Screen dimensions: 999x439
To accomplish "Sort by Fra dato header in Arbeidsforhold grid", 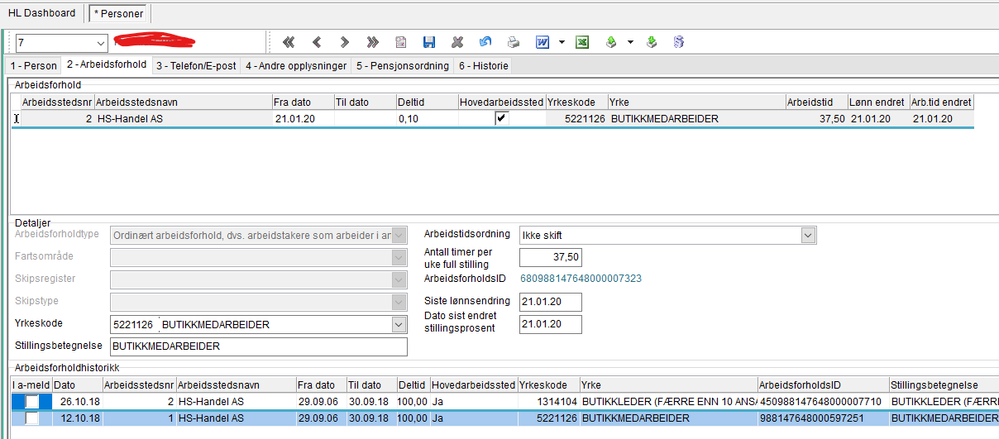I will click(303, 102).
